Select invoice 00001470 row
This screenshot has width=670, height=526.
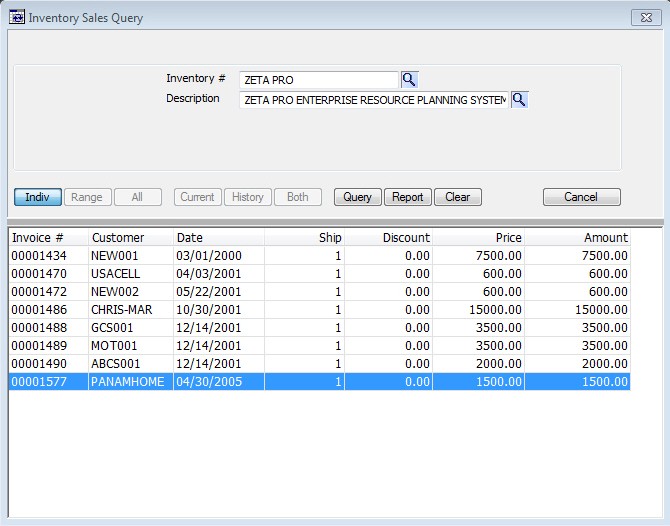[320, 273]
